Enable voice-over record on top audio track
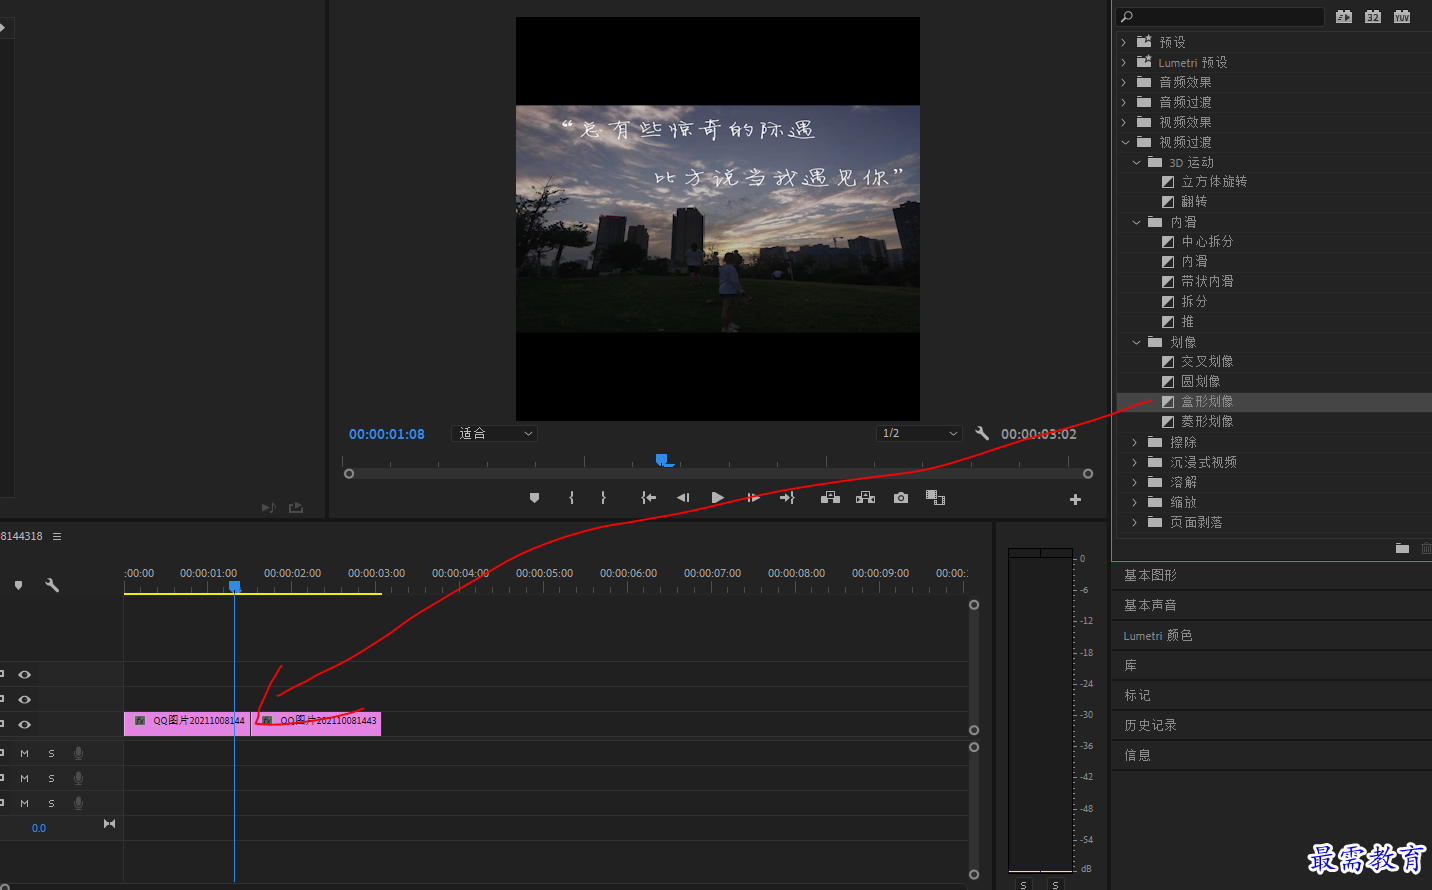 click(78, 753)
